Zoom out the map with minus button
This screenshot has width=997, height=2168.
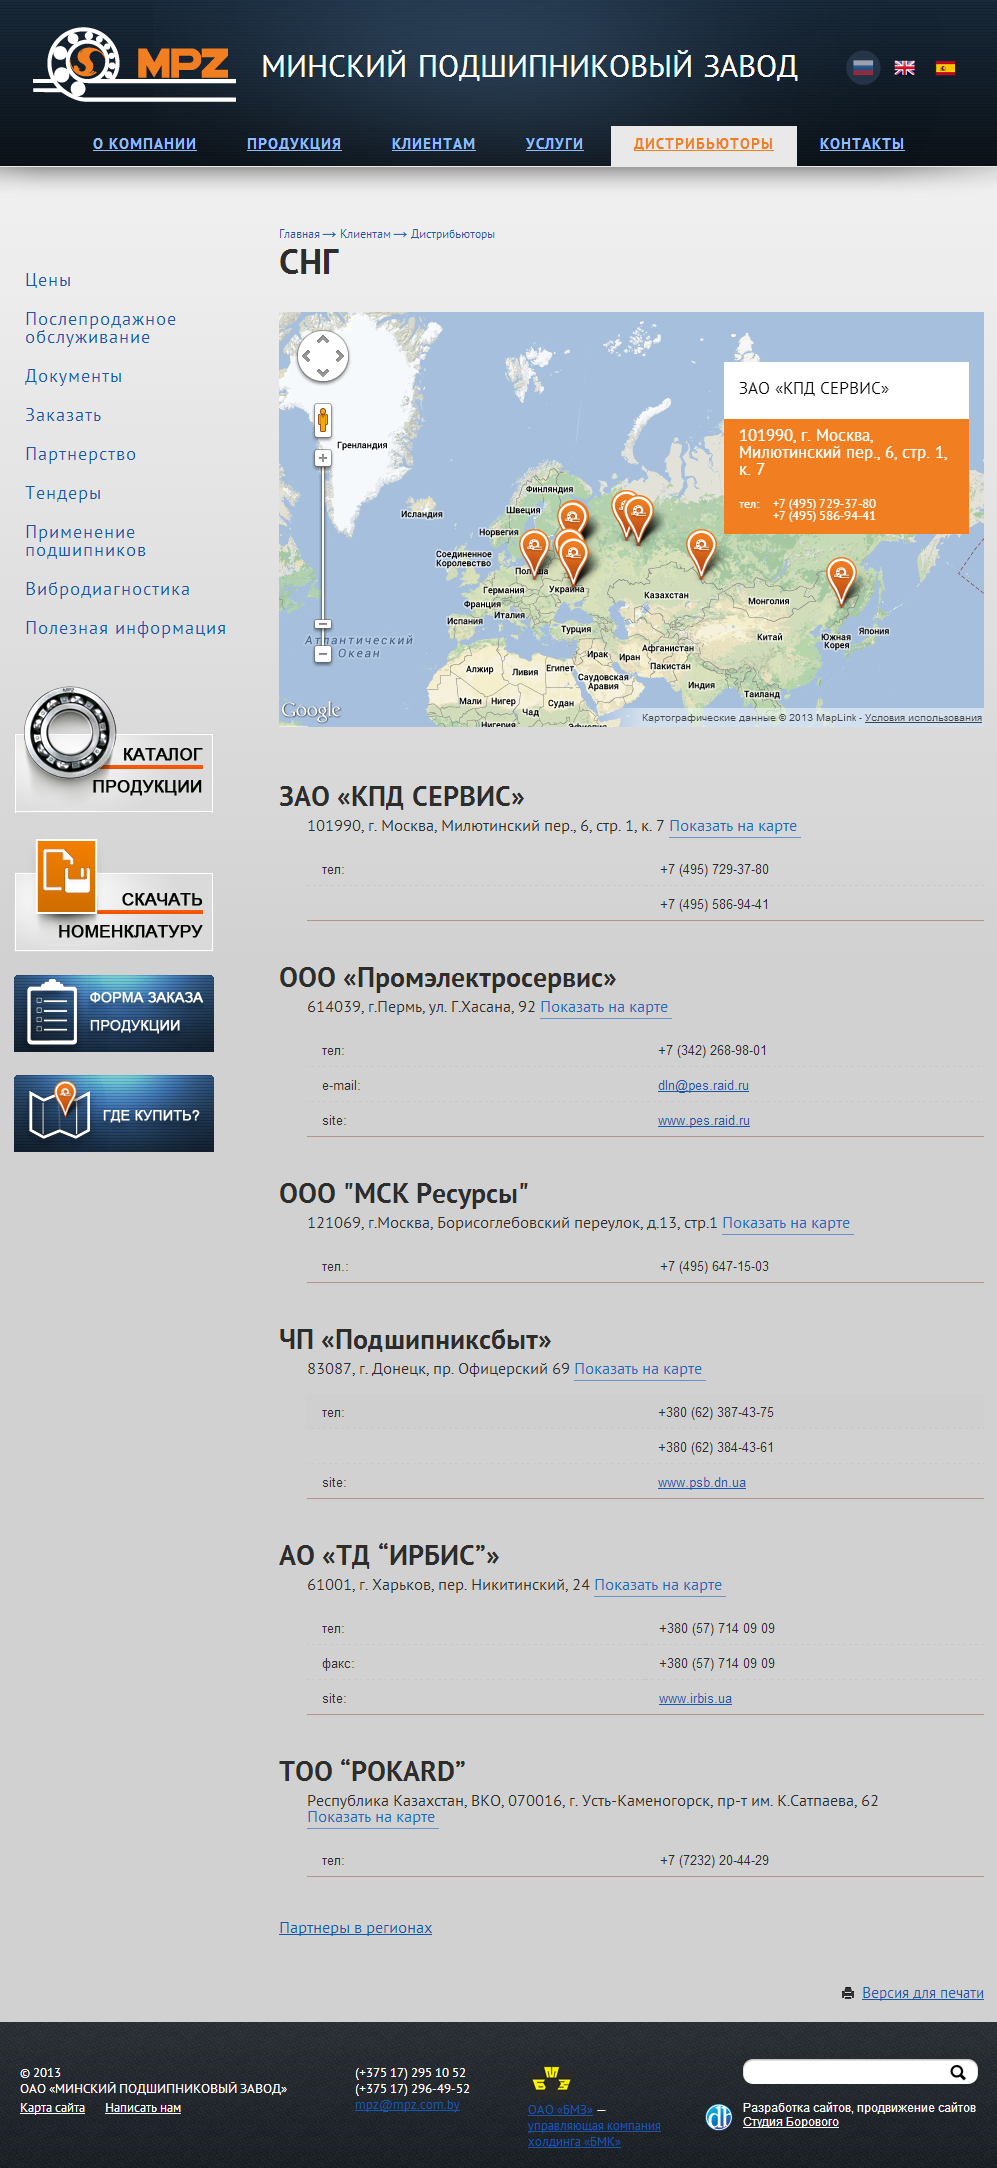coord(323,654)
